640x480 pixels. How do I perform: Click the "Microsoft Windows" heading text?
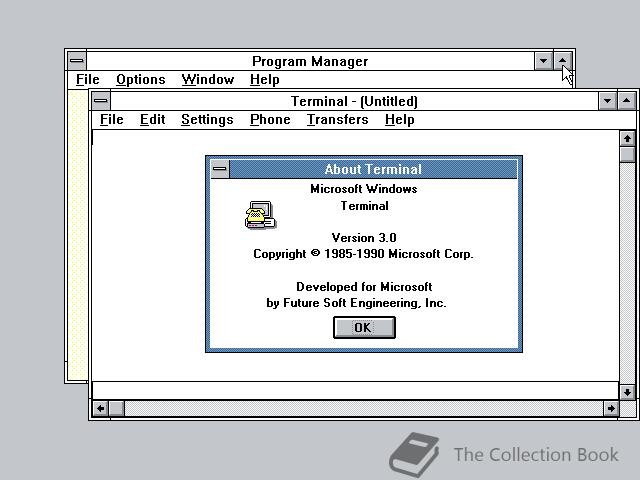(x=364, y=189)
